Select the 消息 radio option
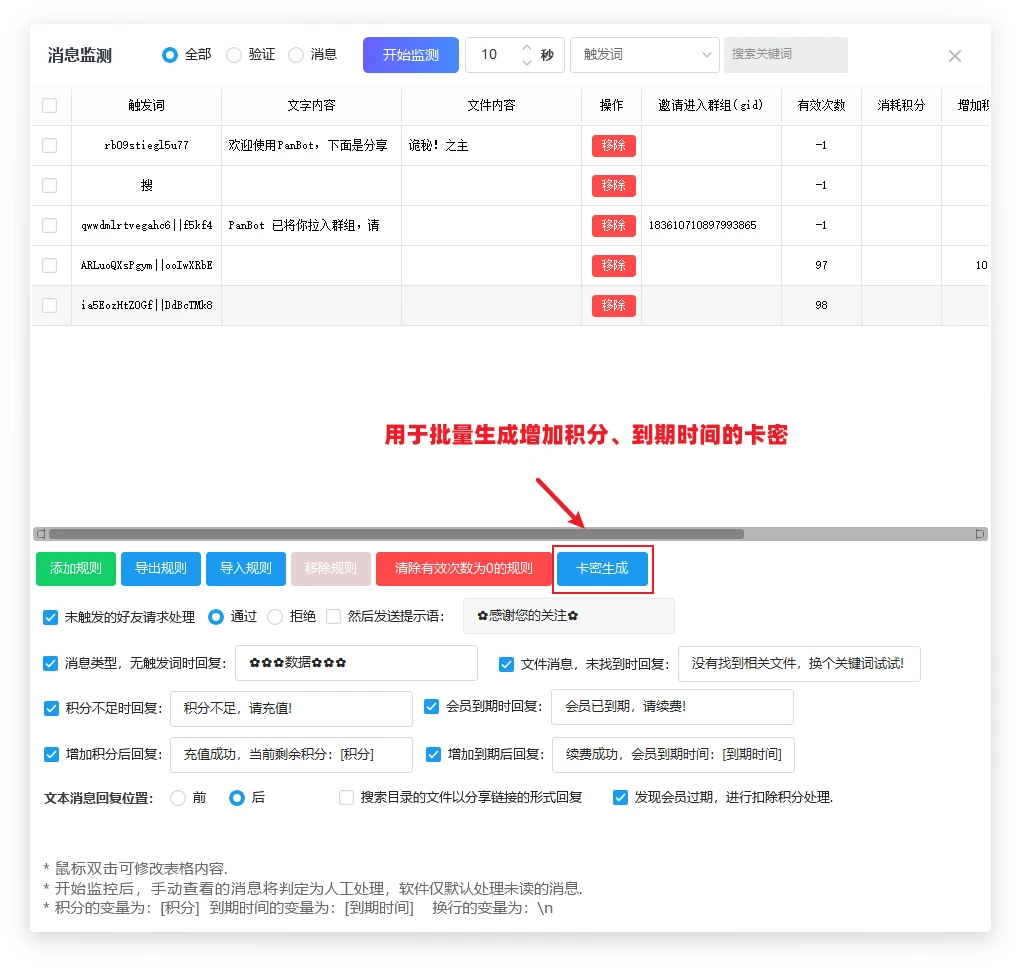The image size is (1021, 968). tap(296, 55)
